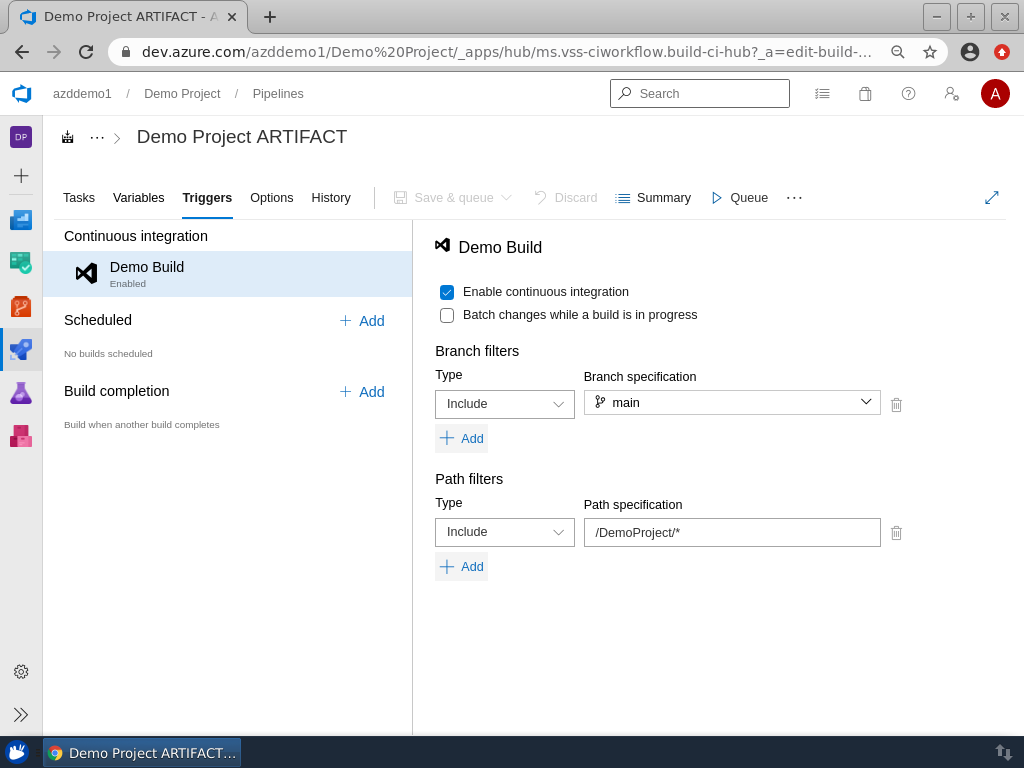Bookmark this page with star icon
The height and width of the screenshot is (768, 1024).
[x=930, y=52]
